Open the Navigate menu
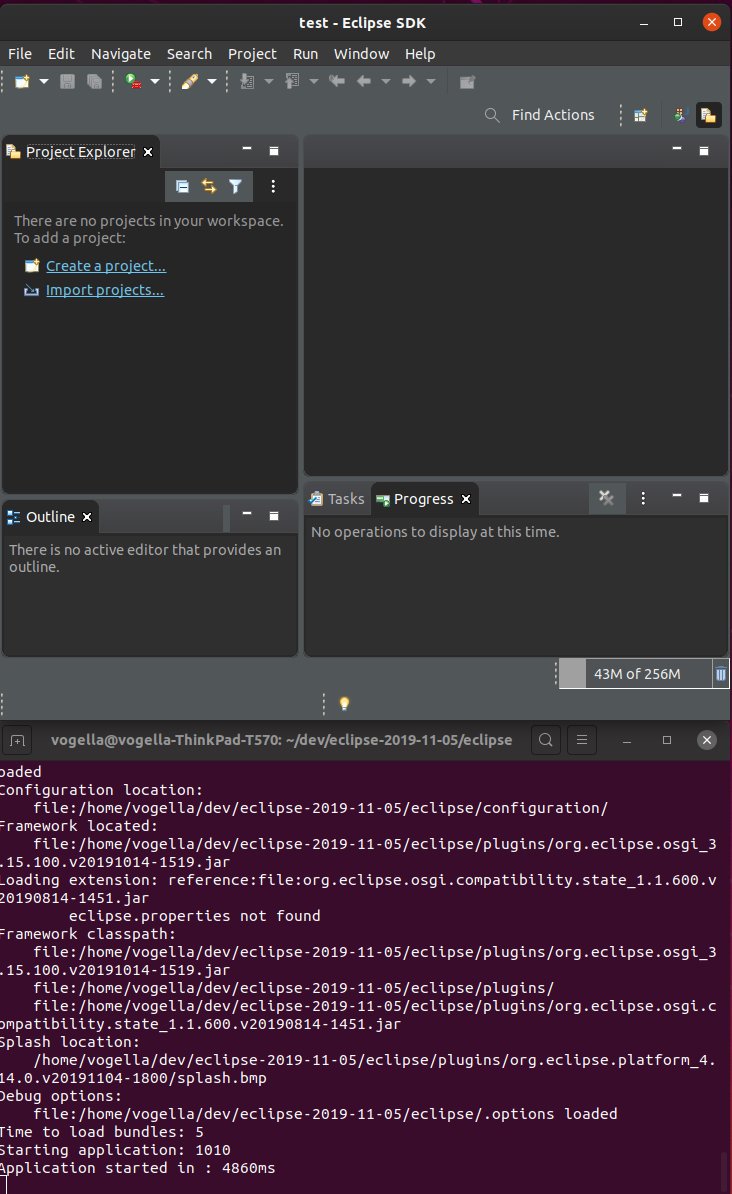The image size is (732, 1194). coord(120,54)
